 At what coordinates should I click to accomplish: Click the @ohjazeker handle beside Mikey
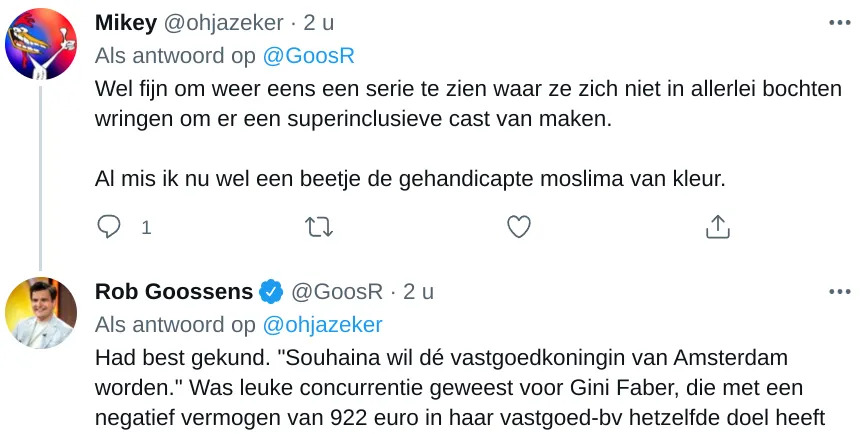pos(224,23)
